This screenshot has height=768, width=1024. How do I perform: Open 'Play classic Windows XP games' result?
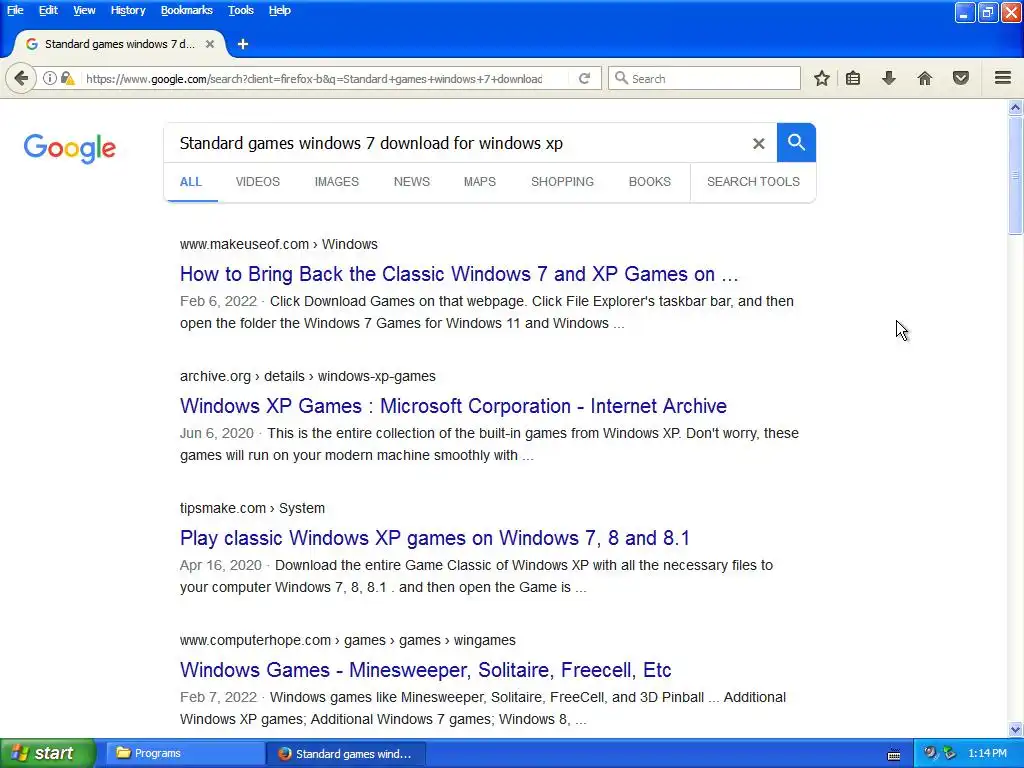(x=435, y=537)
